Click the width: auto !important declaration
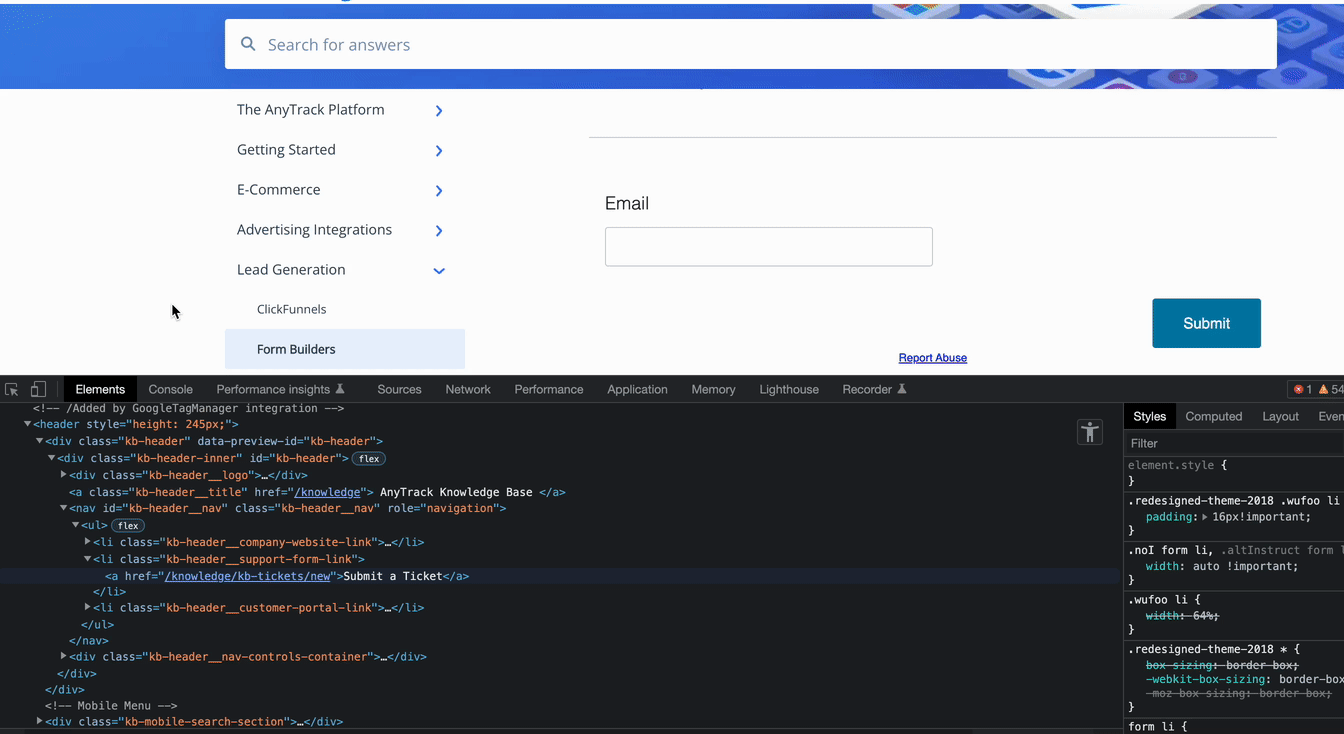This screenshot has width=1344, height=734. [x=1221, y=566]
